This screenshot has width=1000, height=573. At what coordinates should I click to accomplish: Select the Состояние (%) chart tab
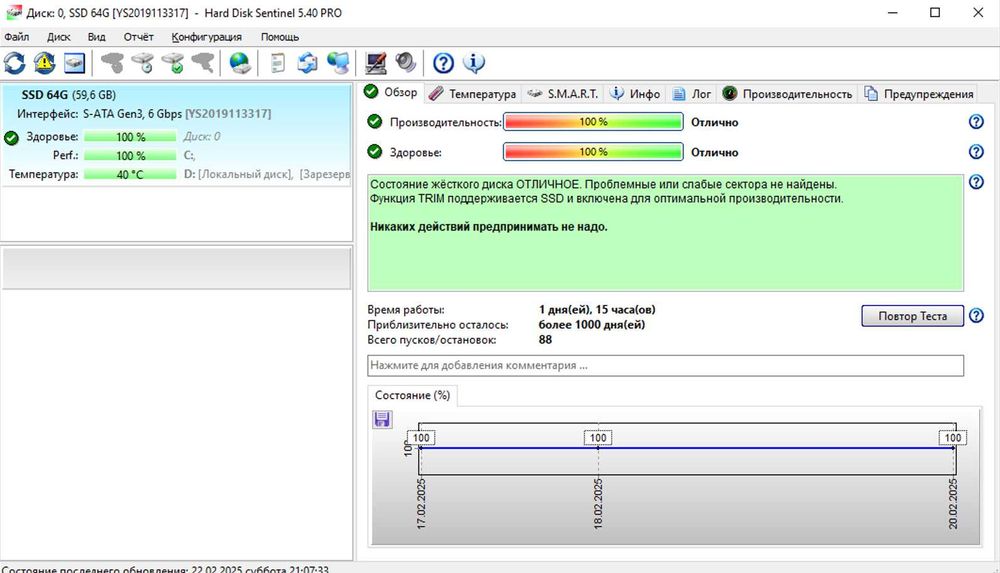click(413, 396)
